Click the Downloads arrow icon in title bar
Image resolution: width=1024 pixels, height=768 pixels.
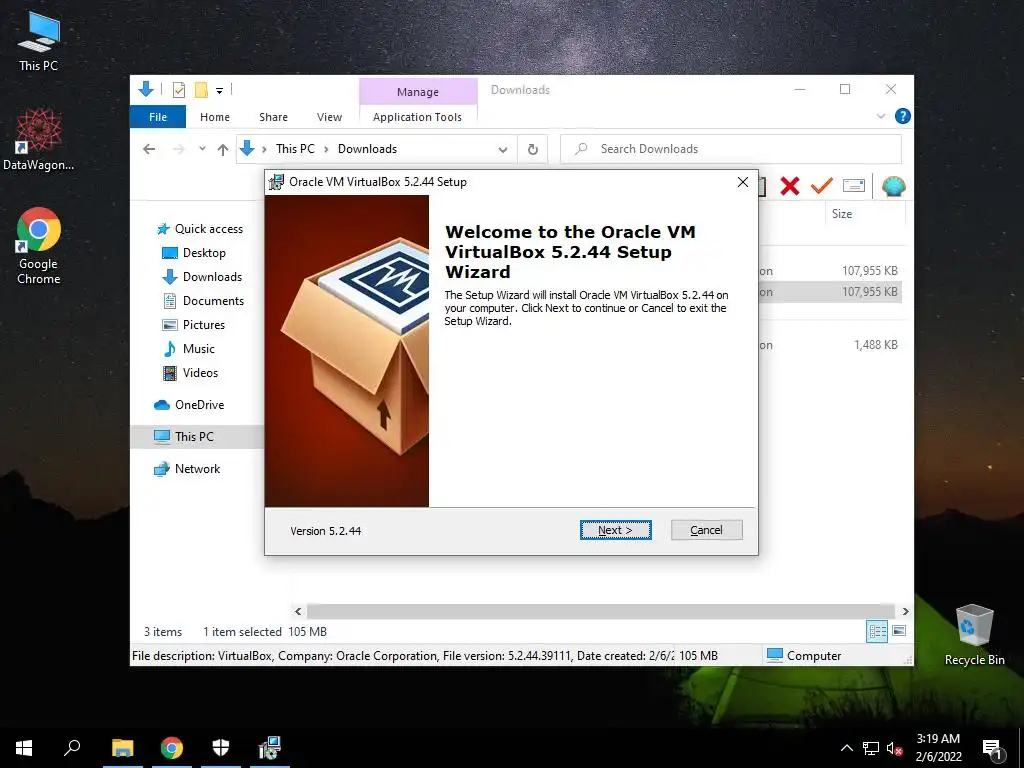[146, 89]
